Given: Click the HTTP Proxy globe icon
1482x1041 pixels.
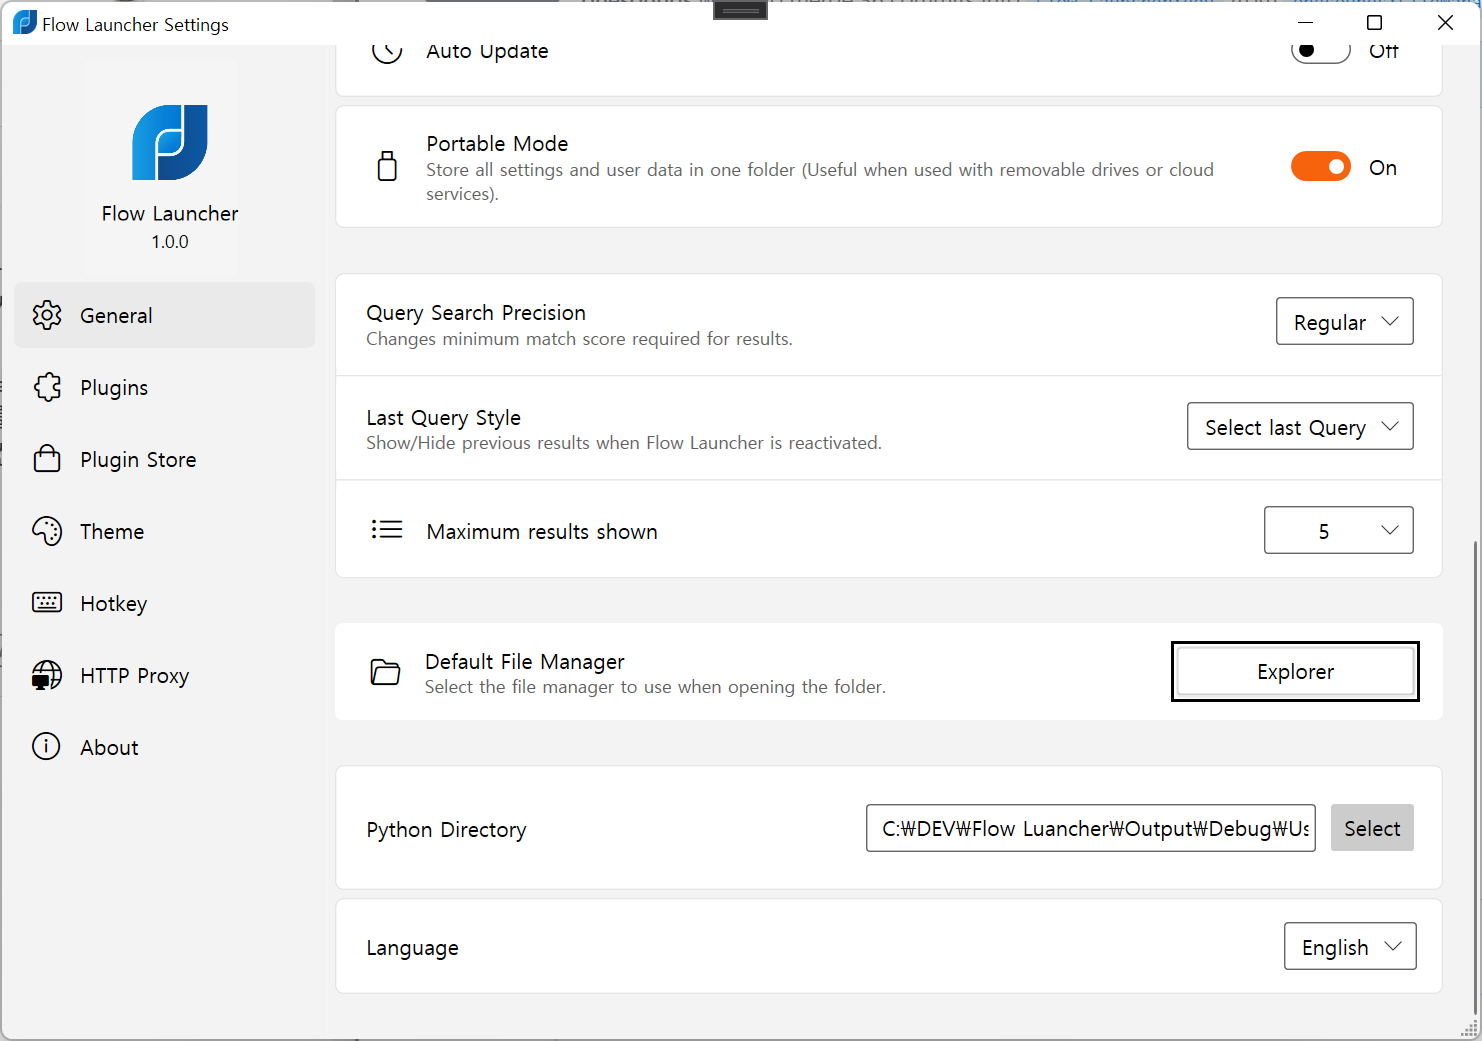Looking at the screenshot, I should [47, 675].
